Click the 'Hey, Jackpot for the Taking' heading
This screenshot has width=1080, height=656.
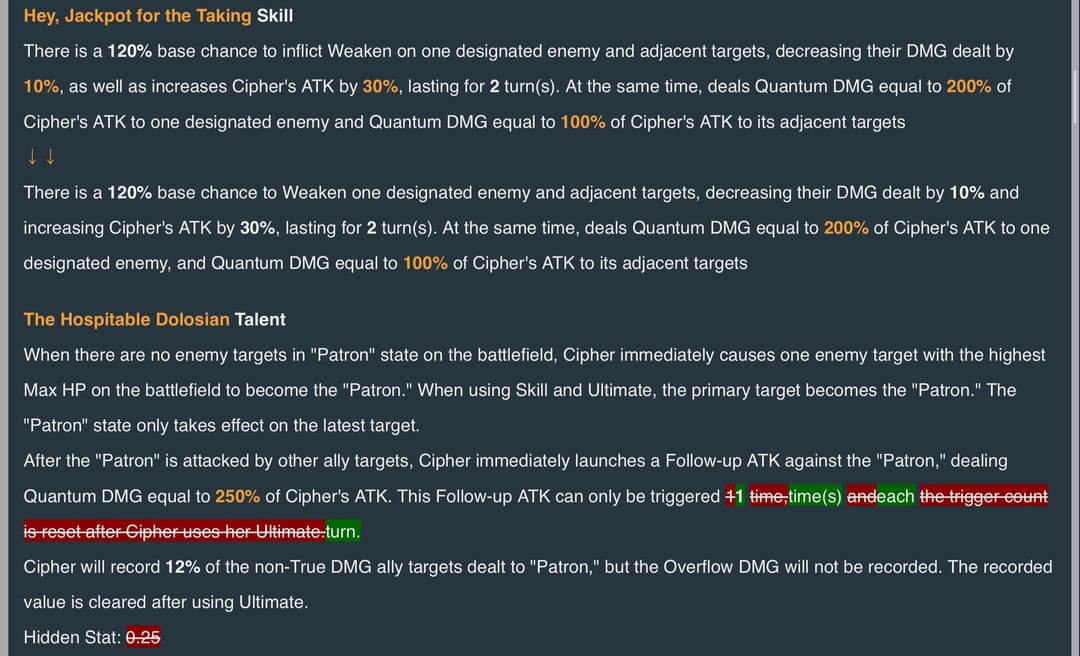(x=137, y=16)
